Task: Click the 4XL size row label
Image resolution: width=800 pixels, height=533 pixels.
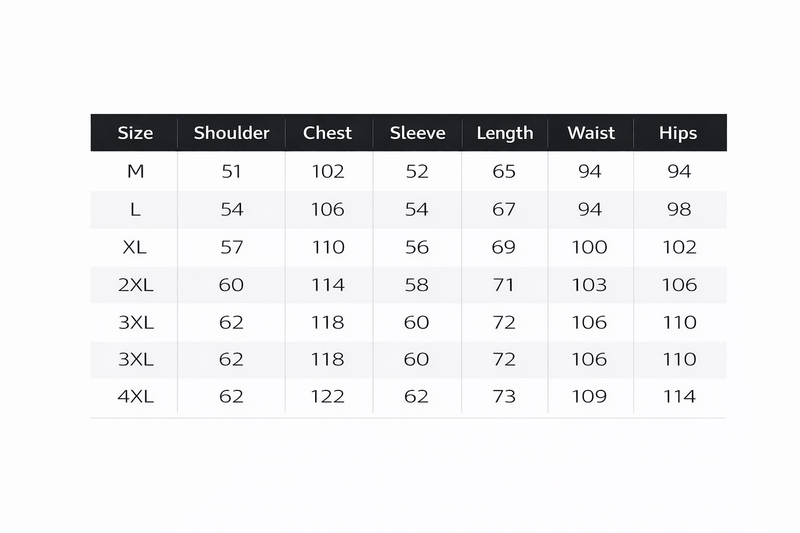Action: 136,397
